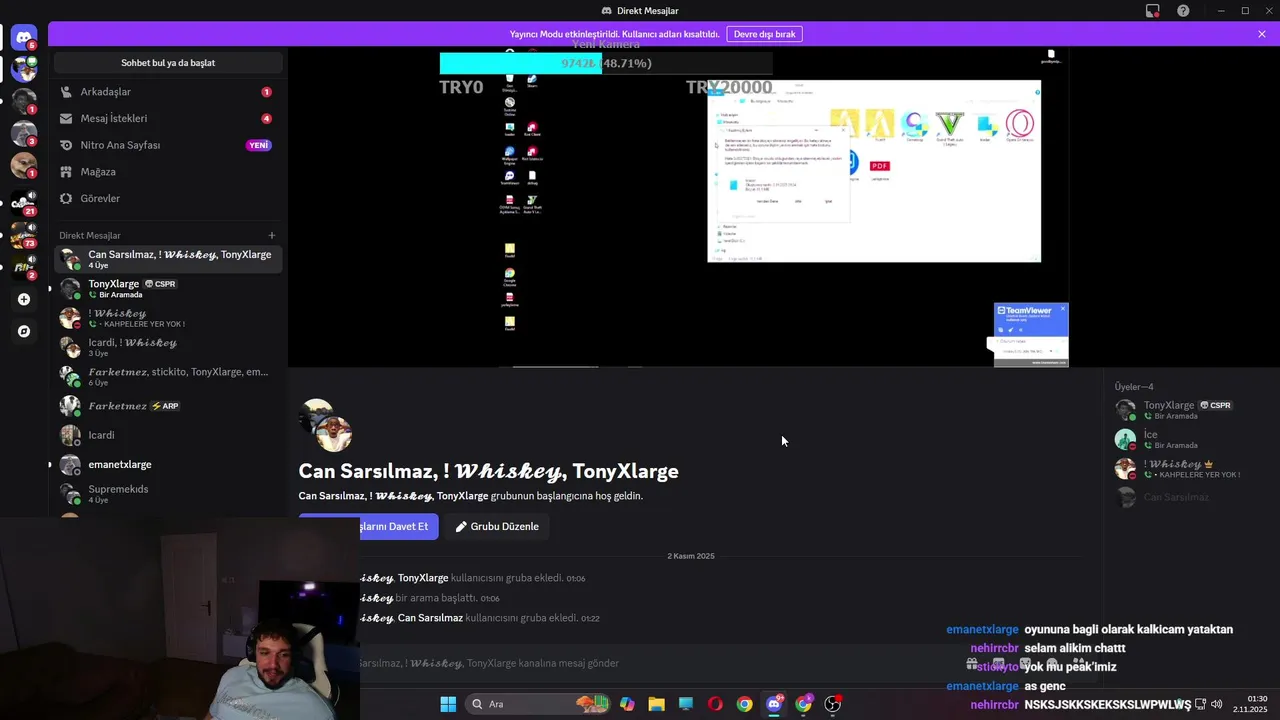
Task: Open Arkadaşlar friends list
Action: tap(168, 92)
